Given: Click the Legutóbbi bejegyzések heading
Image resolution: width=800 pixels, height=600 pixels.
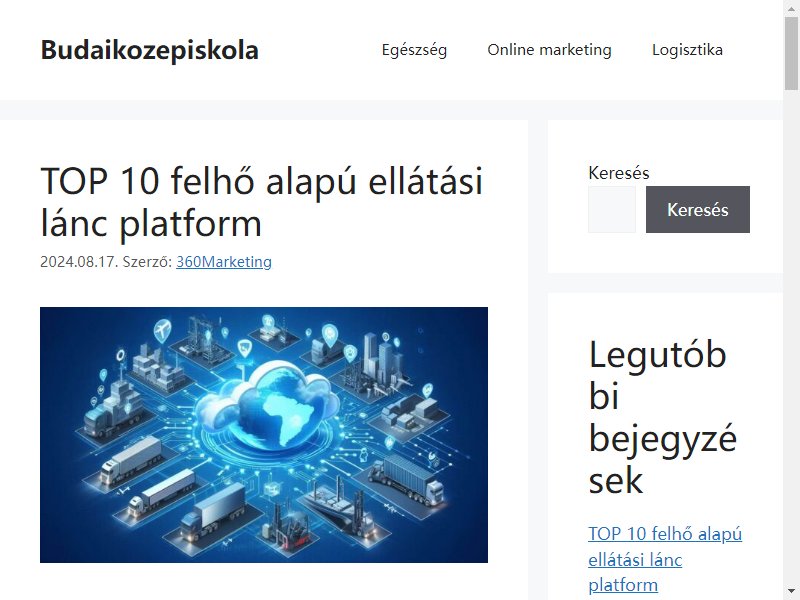Looking at the screenshot, I should tap(663, 417).
